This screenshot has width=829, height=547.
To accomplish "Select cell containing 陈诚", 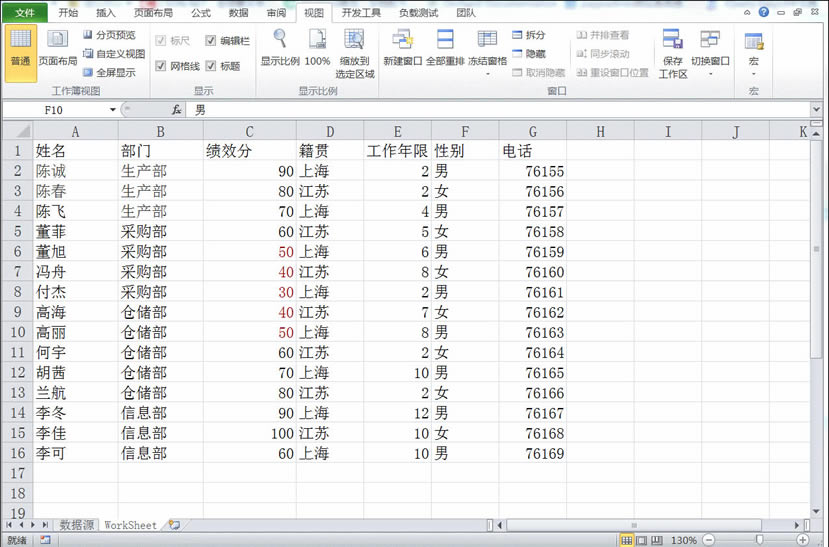I will pos(76,171).
